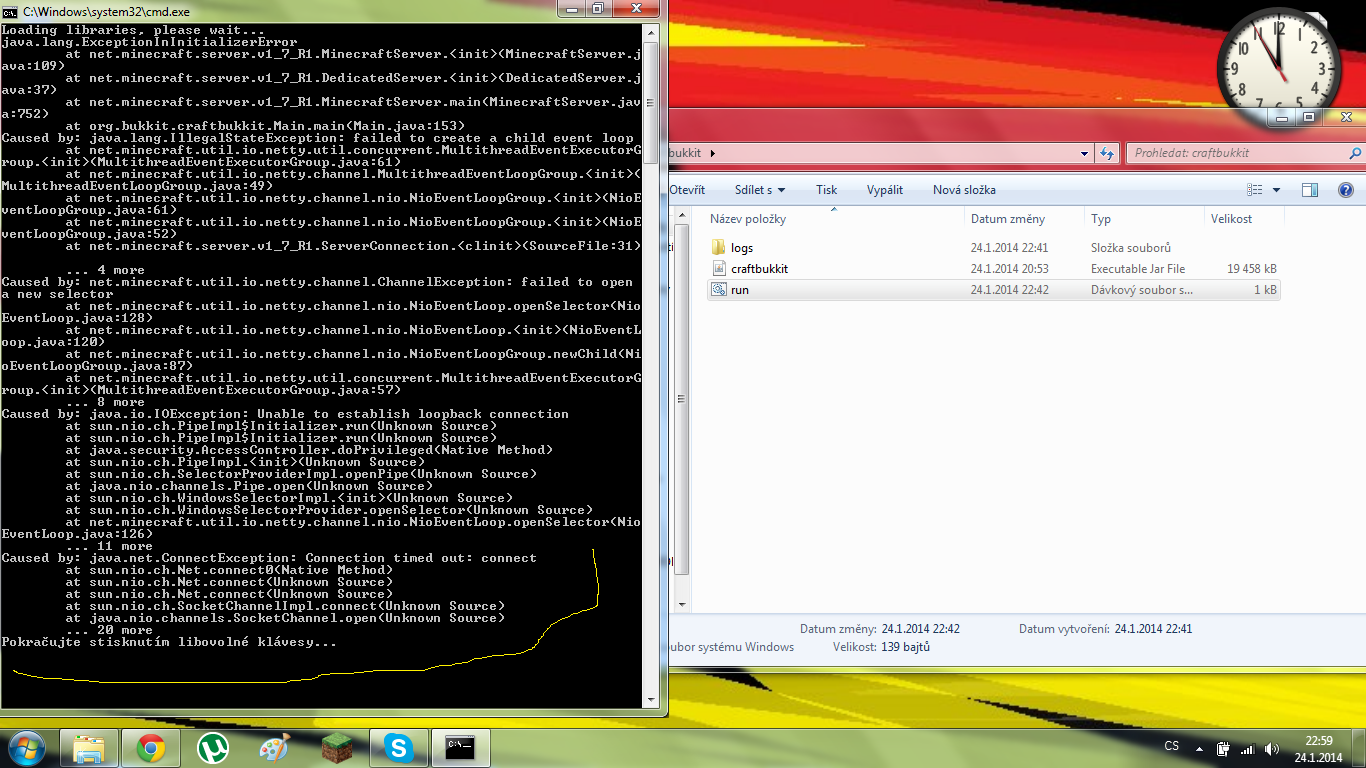Image resolution: width=1366 pixels, height=768 pixels.
Task: Click Tisk in the Explorer toolbar
Action: pos(827,190)
